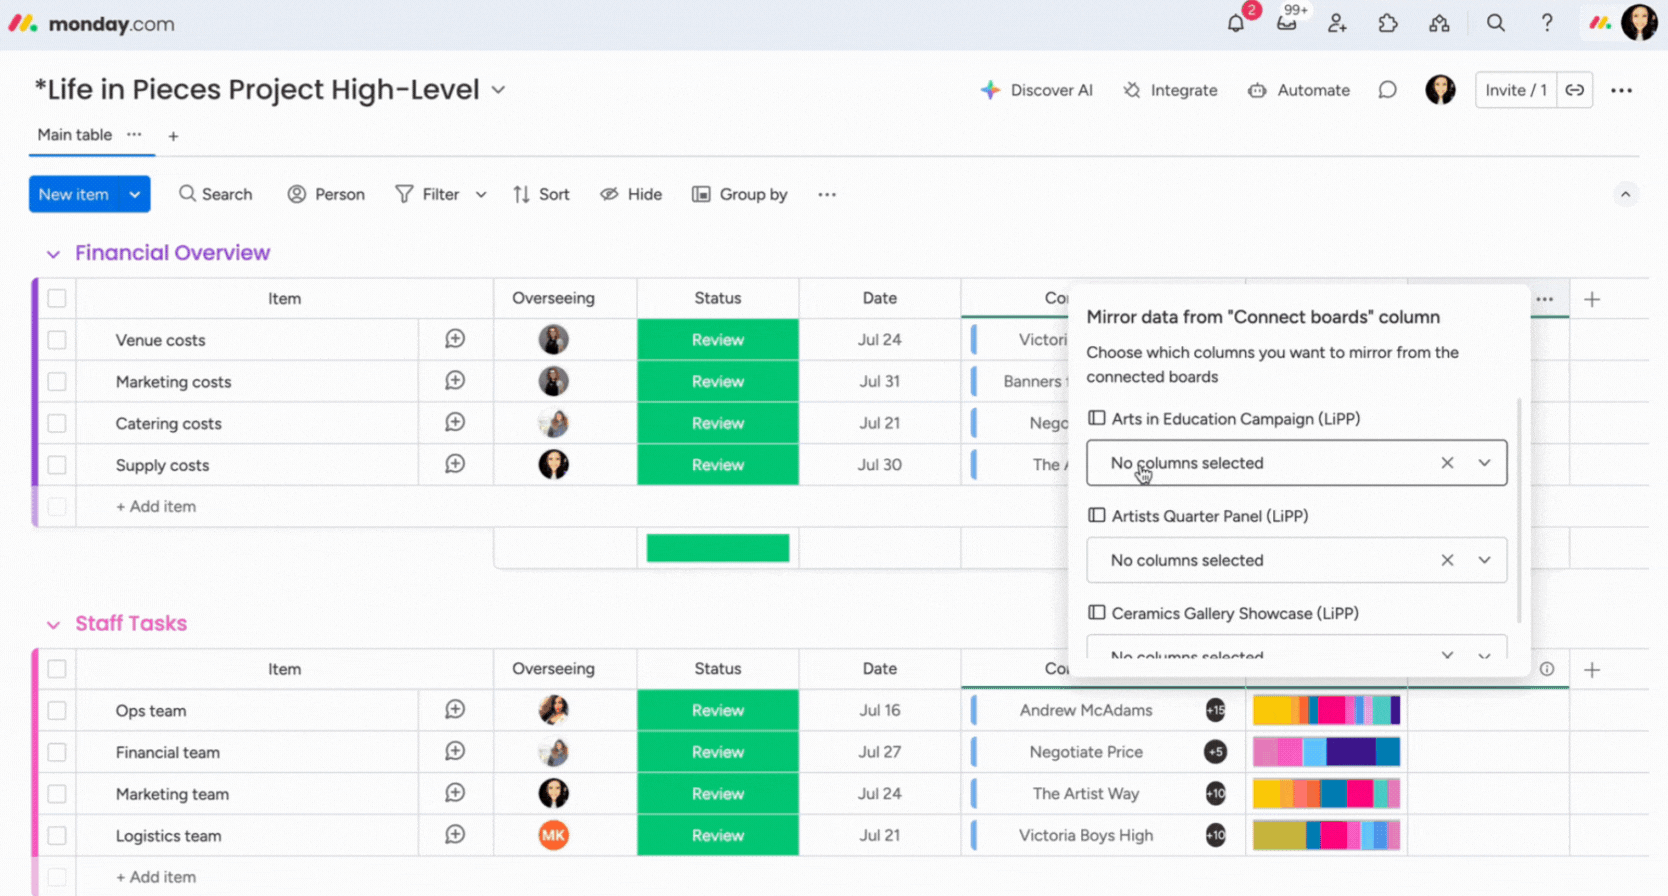This screenshot has width=1668, height=896.
Task: Open the New item dropdown arrow
Action: pyautogui.click(x=134, y=194)
